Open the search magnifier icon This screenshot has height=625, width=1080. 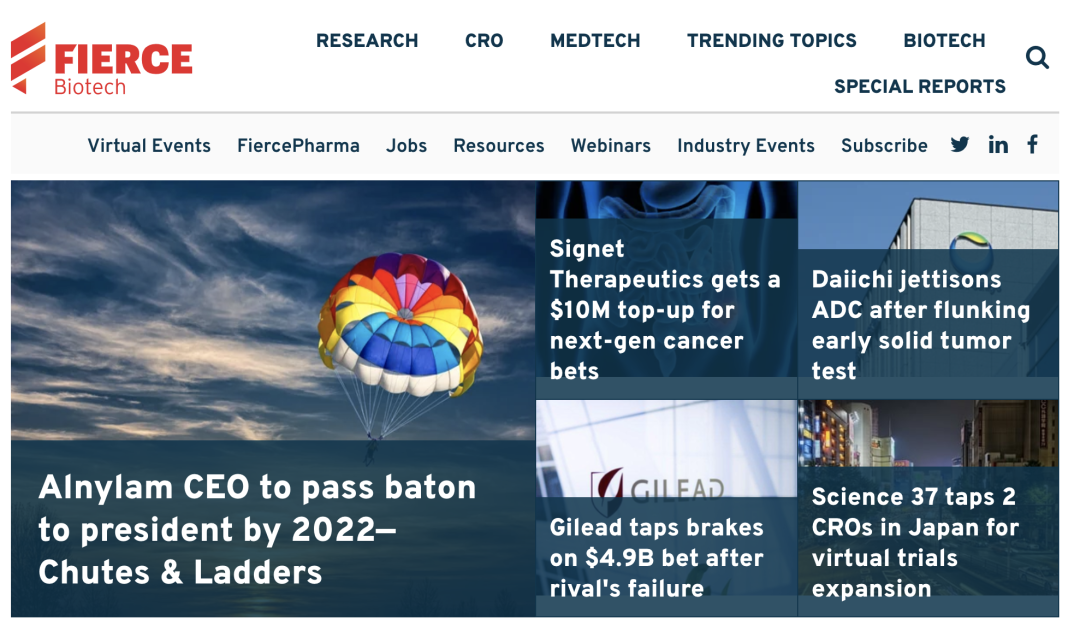[x=1037, y=58]
